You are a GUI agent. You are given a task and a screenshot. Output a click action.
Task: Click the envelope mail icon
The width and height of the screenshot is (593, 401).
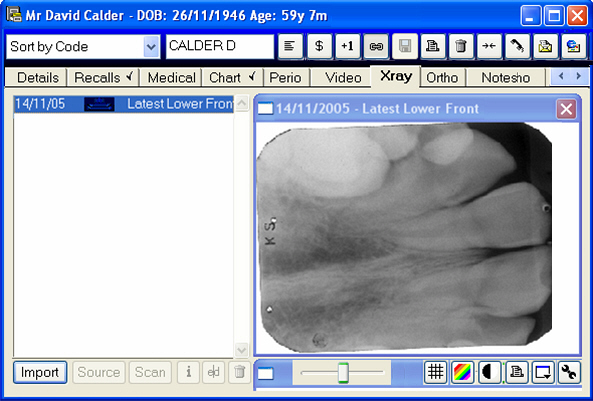click(x=545, y=46)
